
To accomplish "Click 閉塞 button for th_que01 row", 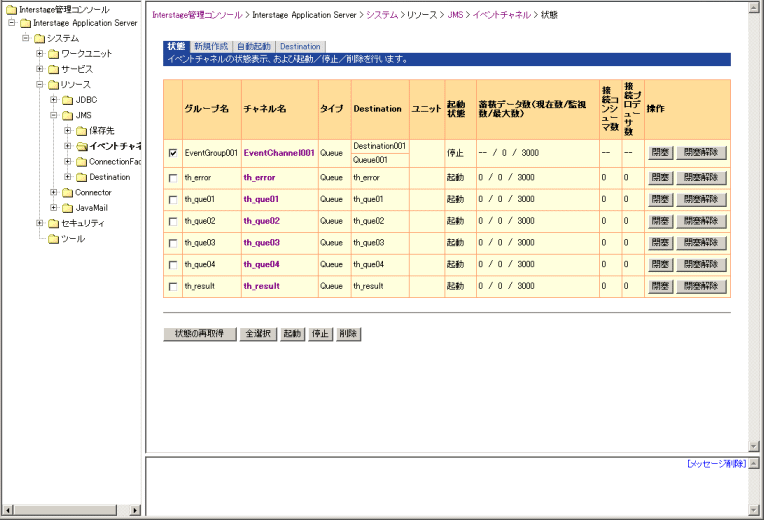I will coord(660,199).
